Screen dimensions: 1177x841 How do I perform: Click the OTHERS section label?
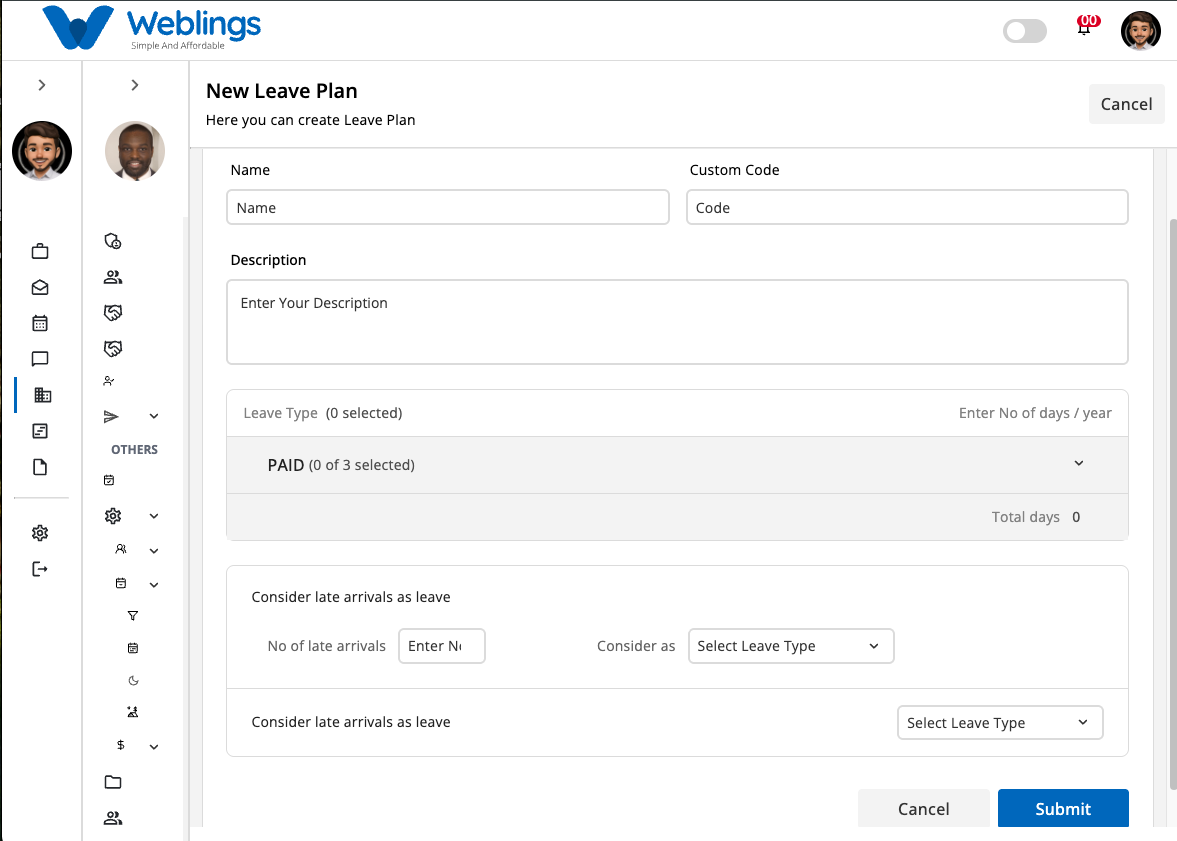[134, 450]
